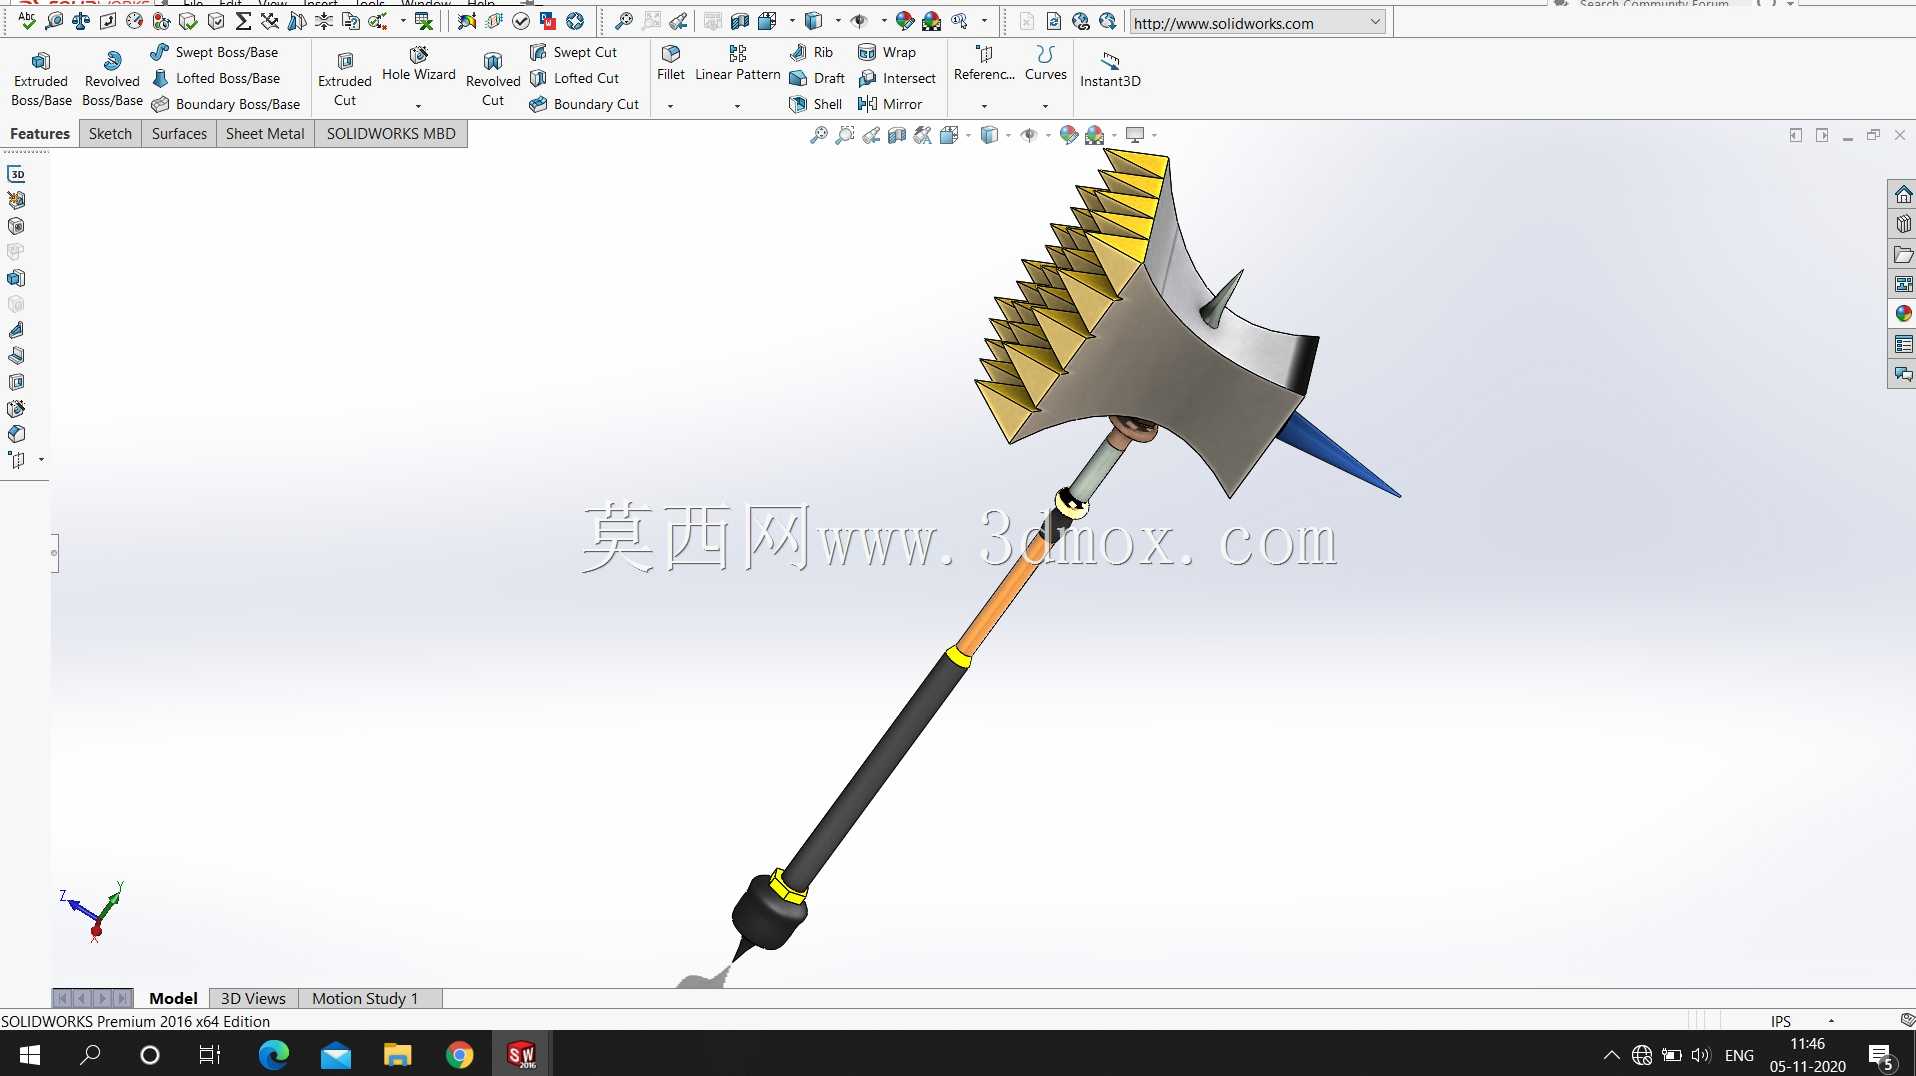Open the Windows notification center icon
Screen dimensions: 1916x1076
pyautogui.click(x=1880, y=1055)
